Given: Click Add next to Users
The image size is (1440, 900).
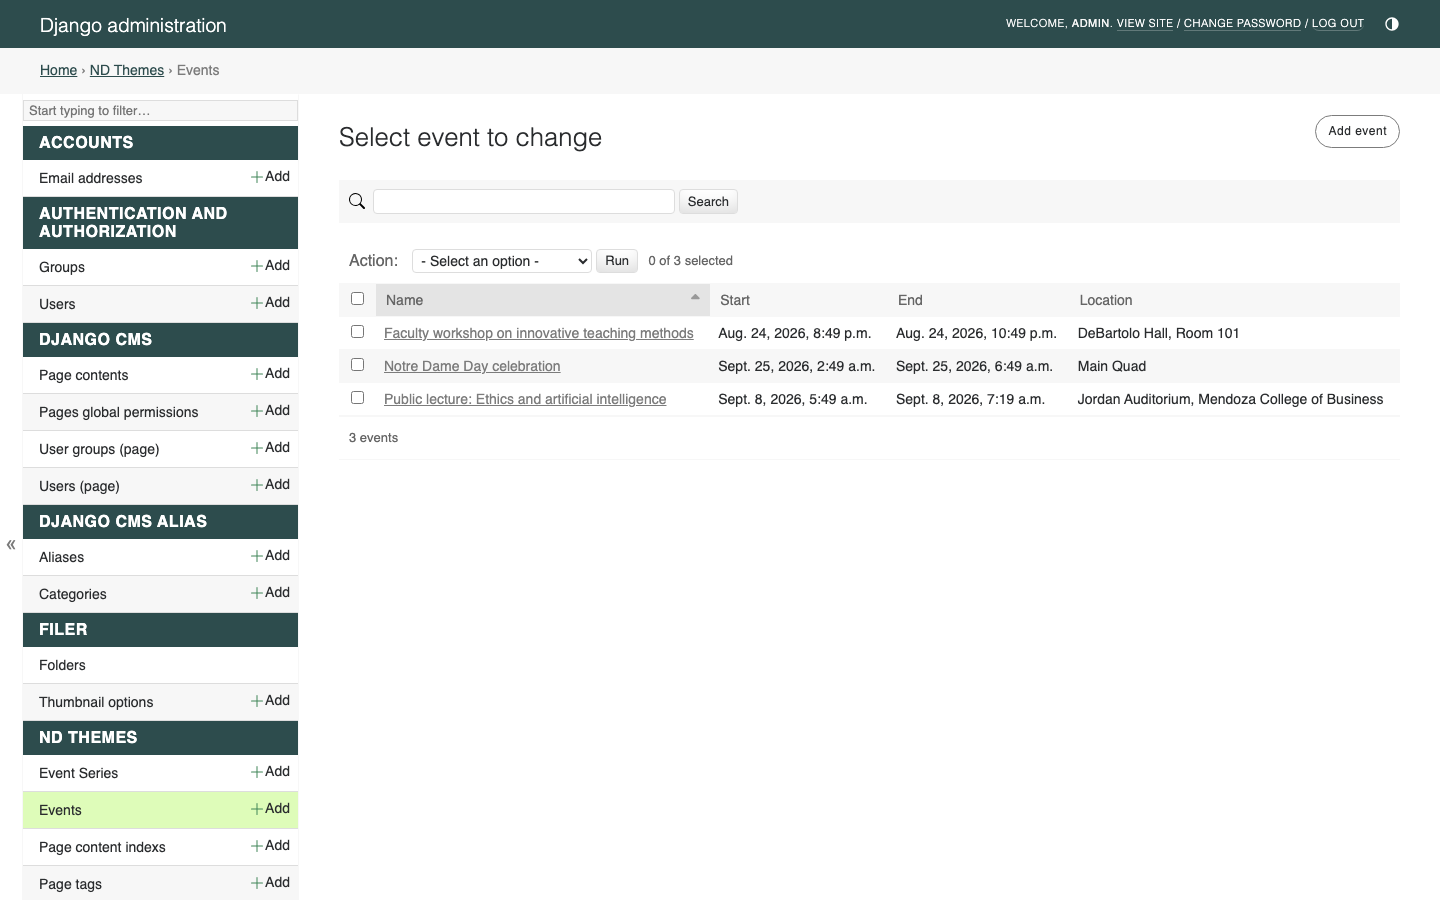Looking at the screenshot, I should pos(270,303).
